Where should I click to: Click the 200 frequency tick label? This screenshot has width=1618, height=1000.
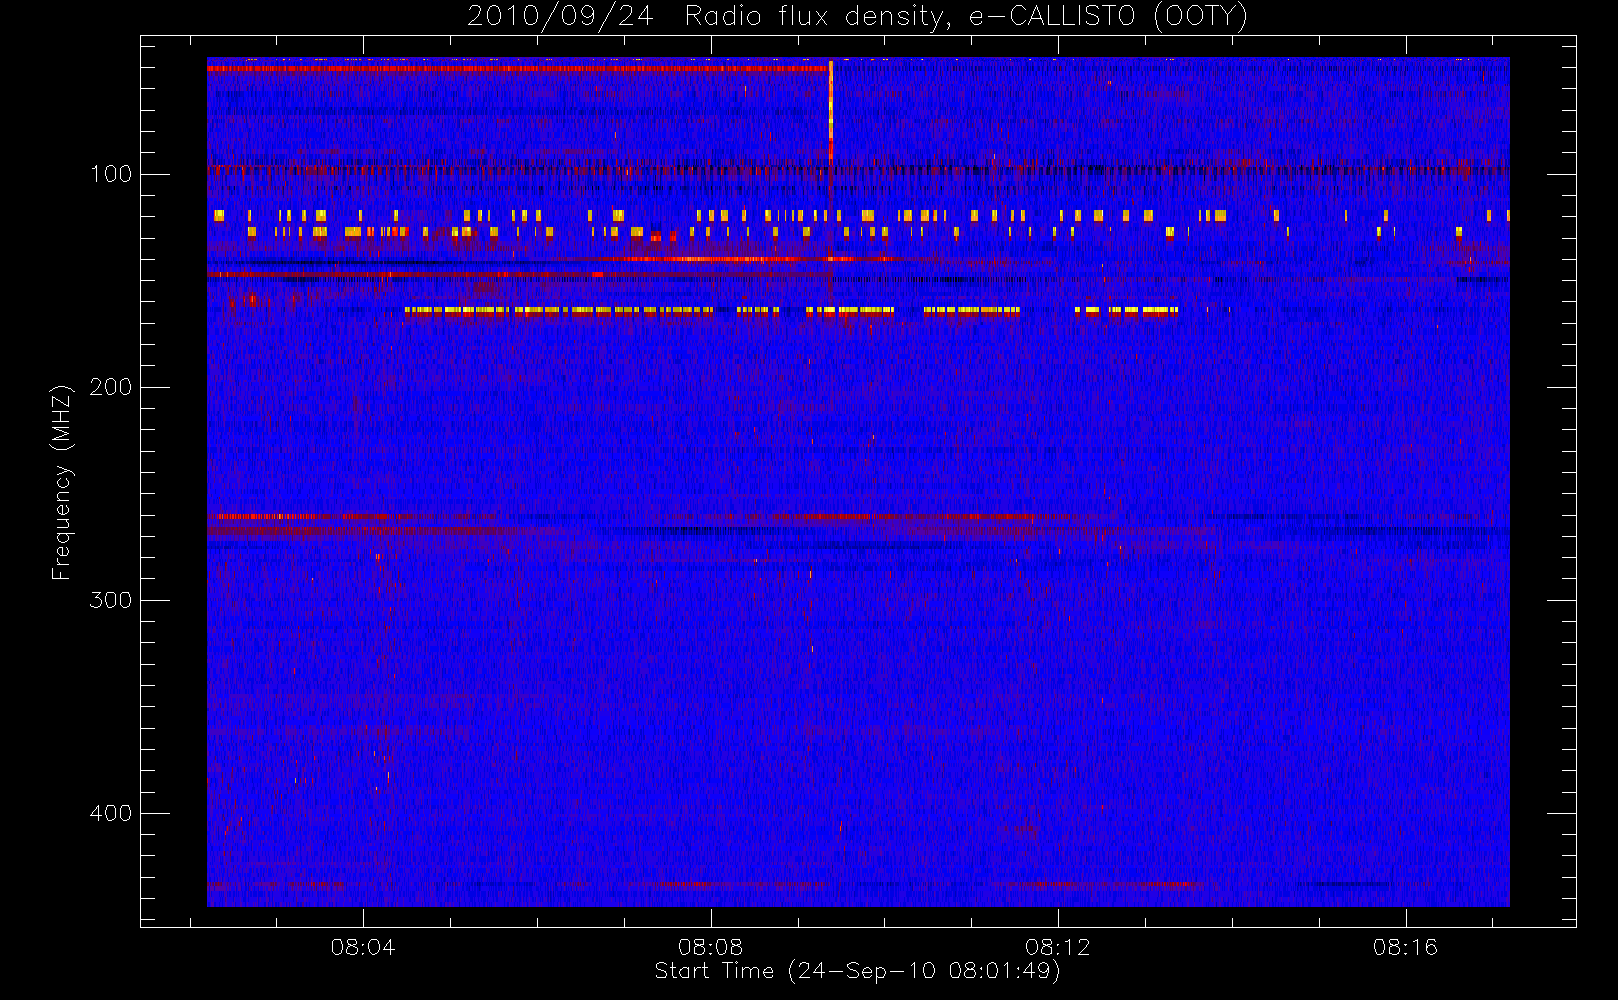coord(110,387)
